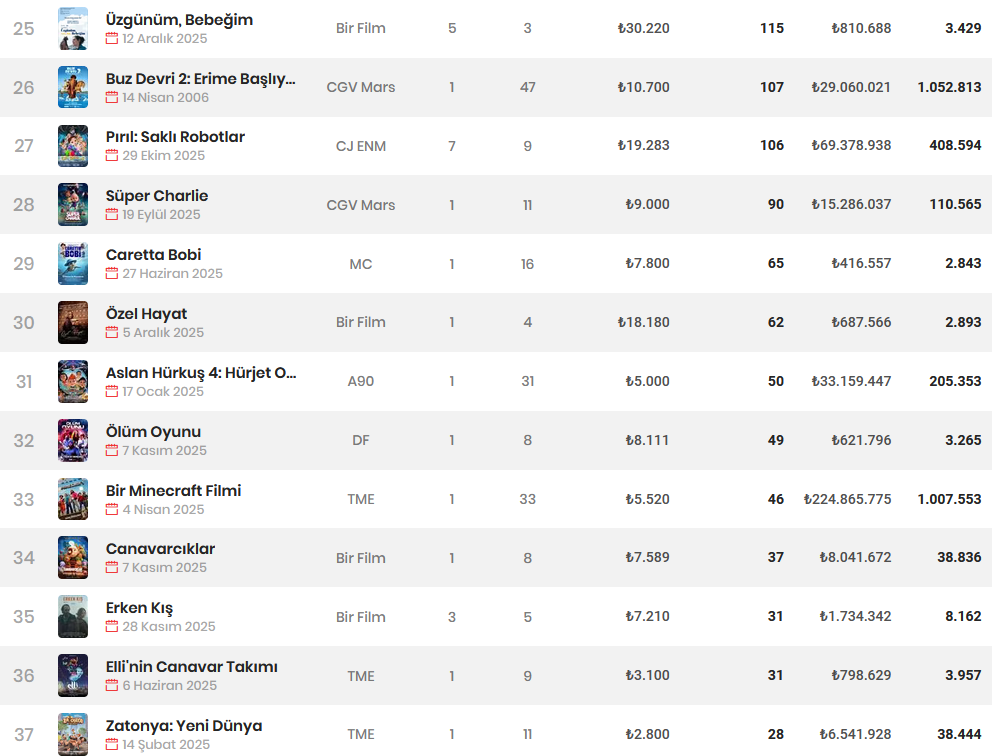1004x756 pixels.
Task: Select the Pırıl: Saklı Robotlar poster
Action: click(73, 146)
